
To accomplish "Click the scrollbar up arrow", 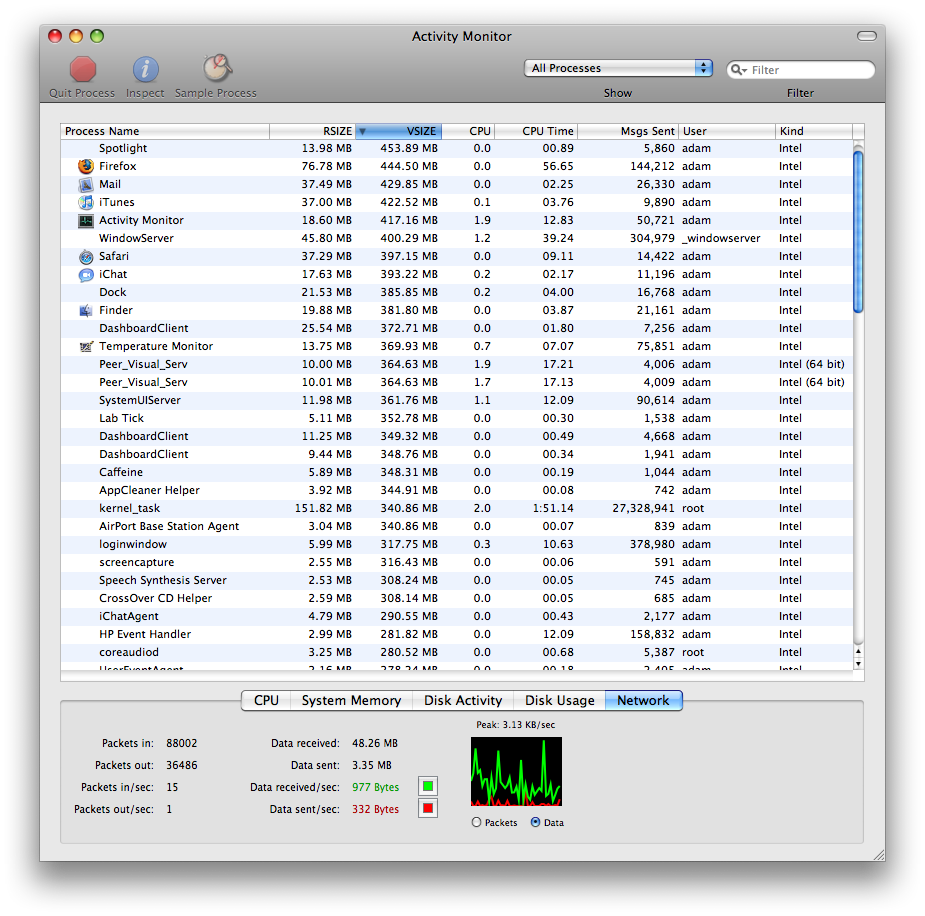I will tap(858, 652).
